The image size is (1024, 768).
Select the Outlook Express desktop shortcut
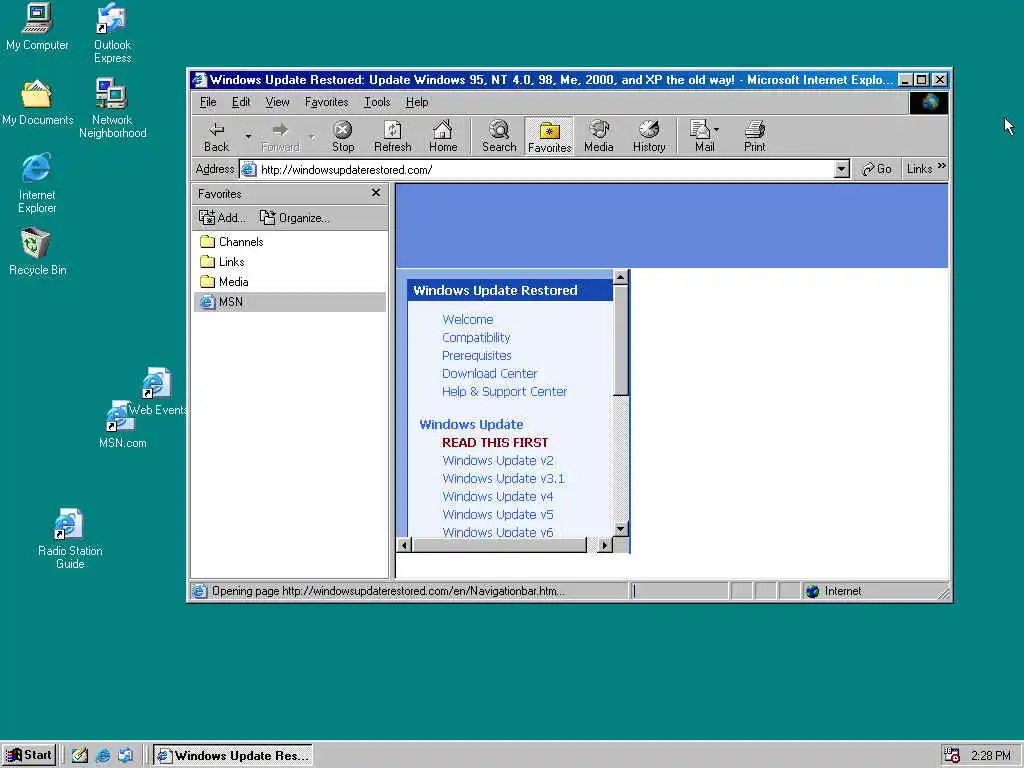coord(112,33)
